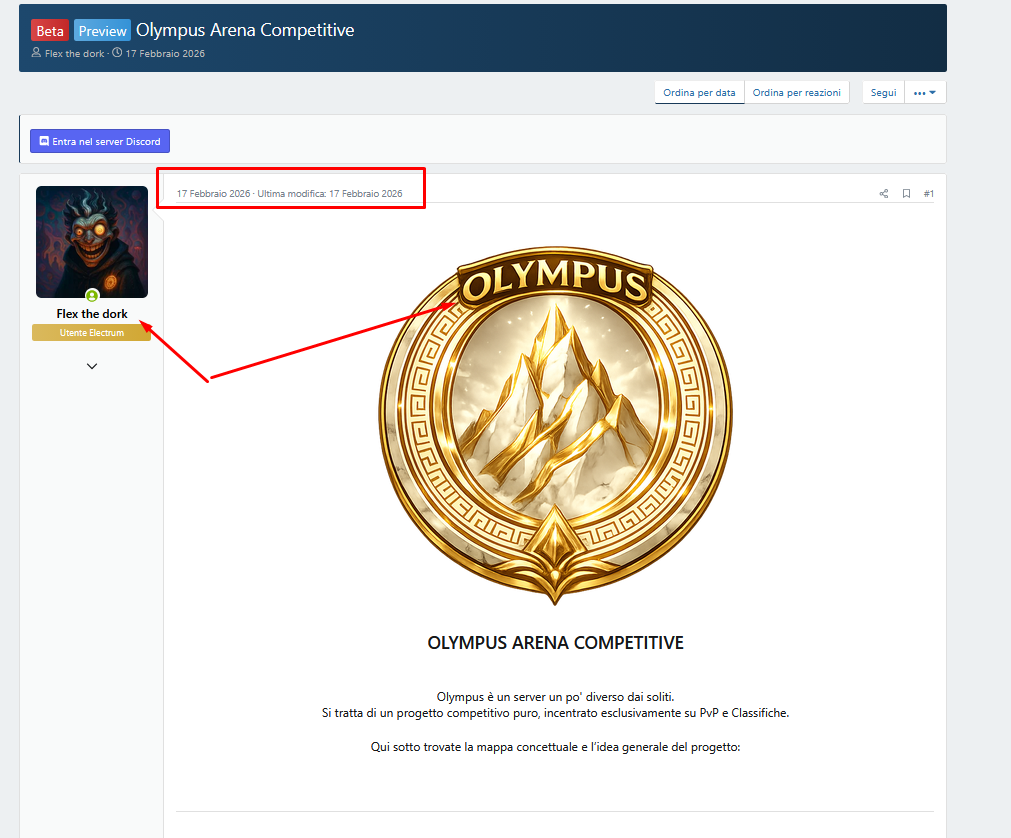Click the Preview label tag
Viewport: 1011px width, 838px height.
click(103, 30)
